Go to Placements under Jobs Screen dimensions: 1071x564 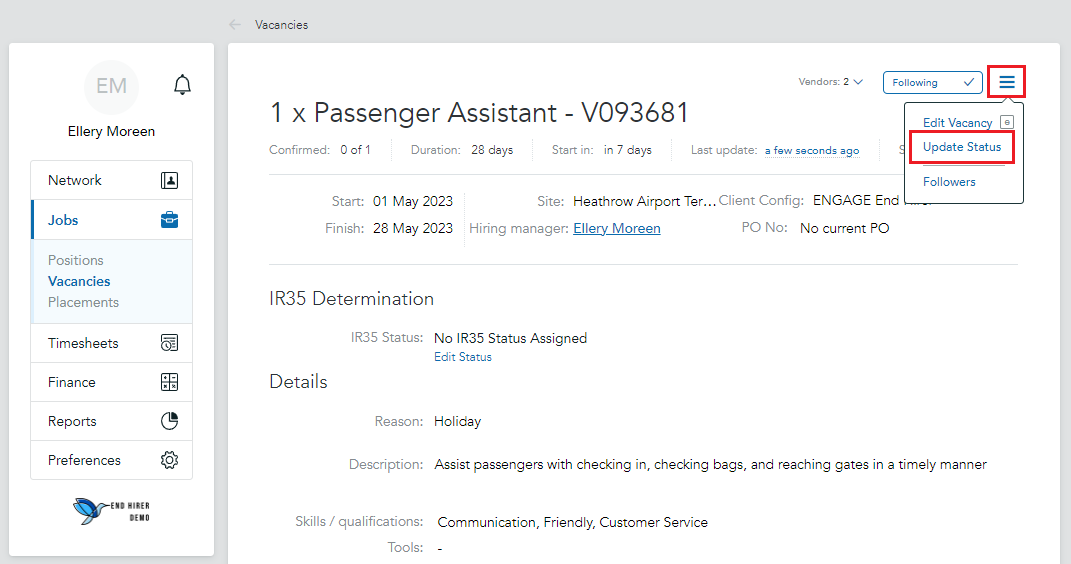[x=83, y=302]
